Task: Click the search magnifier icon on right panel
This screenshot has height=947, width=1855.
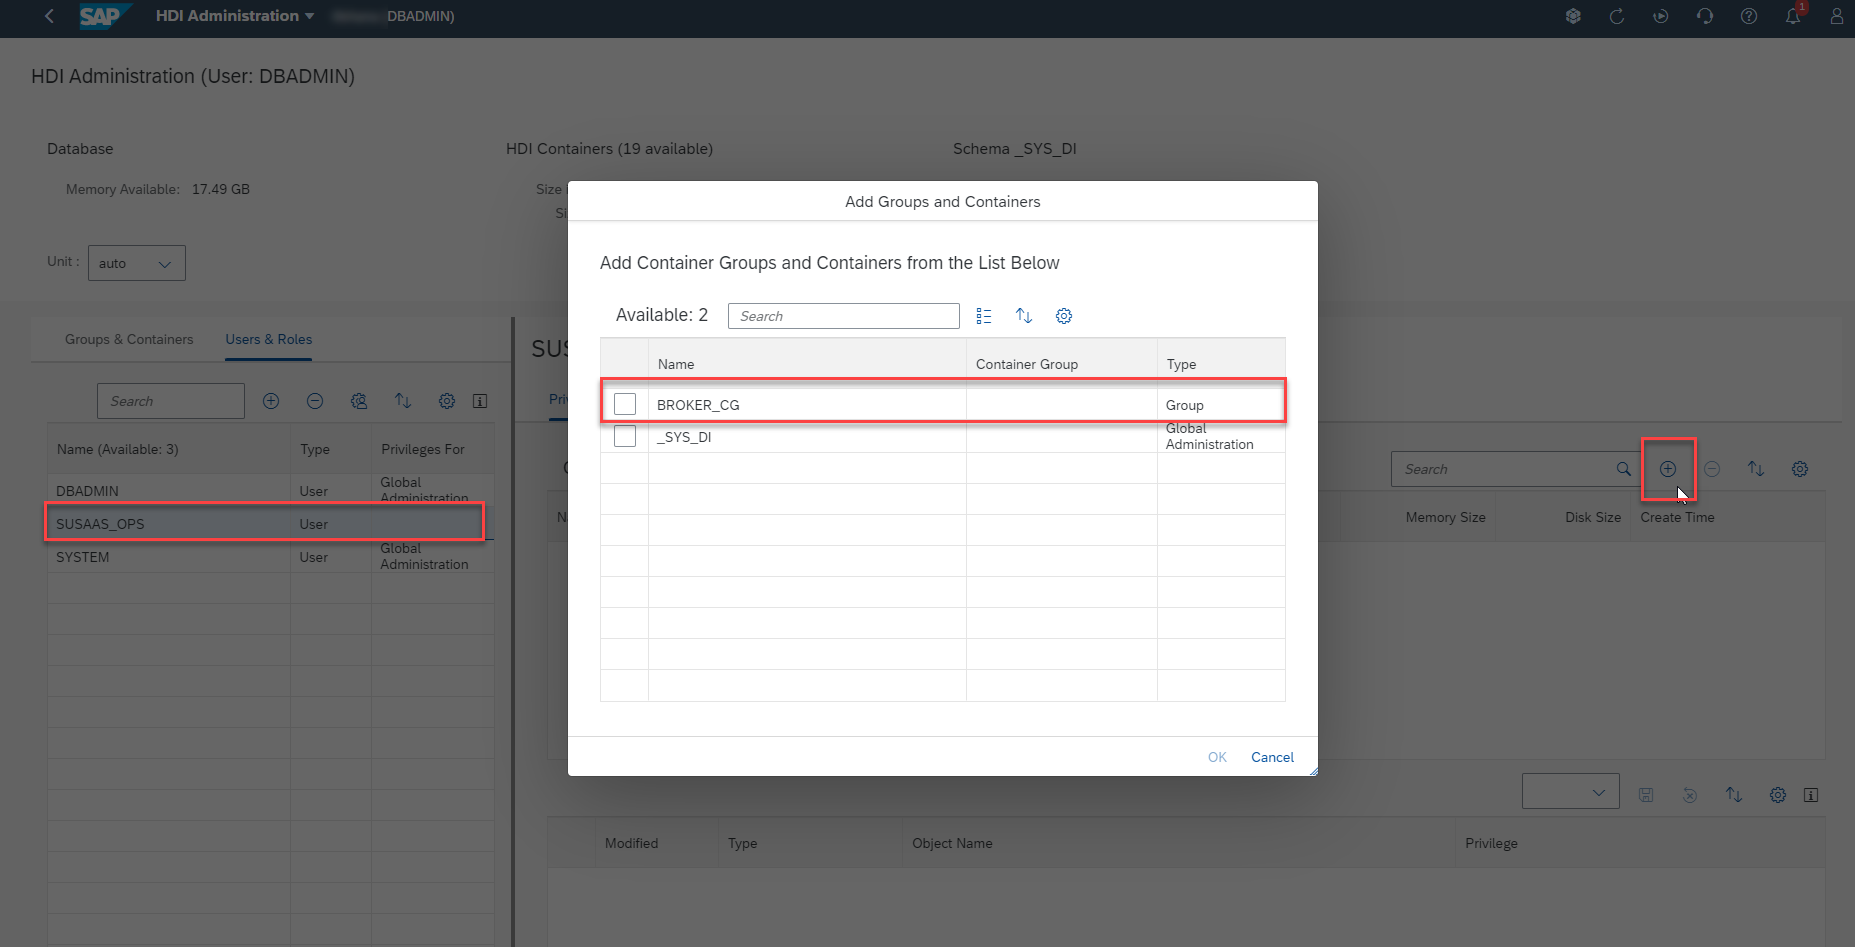Action: click(x=1624, y=469)
